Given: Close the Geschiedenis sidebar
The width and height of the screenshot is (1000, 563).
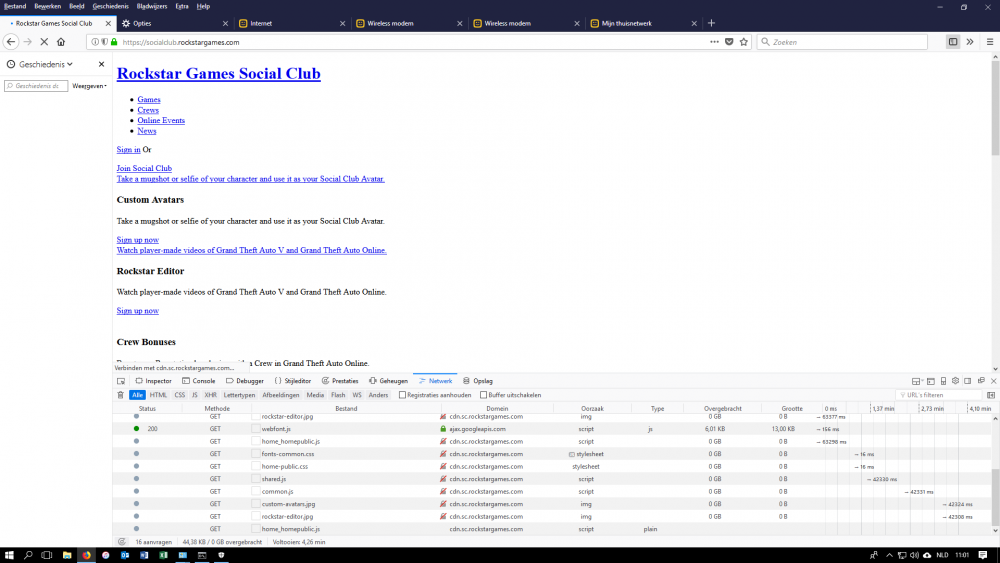Looking at the screenshot, I should point(101,64).
